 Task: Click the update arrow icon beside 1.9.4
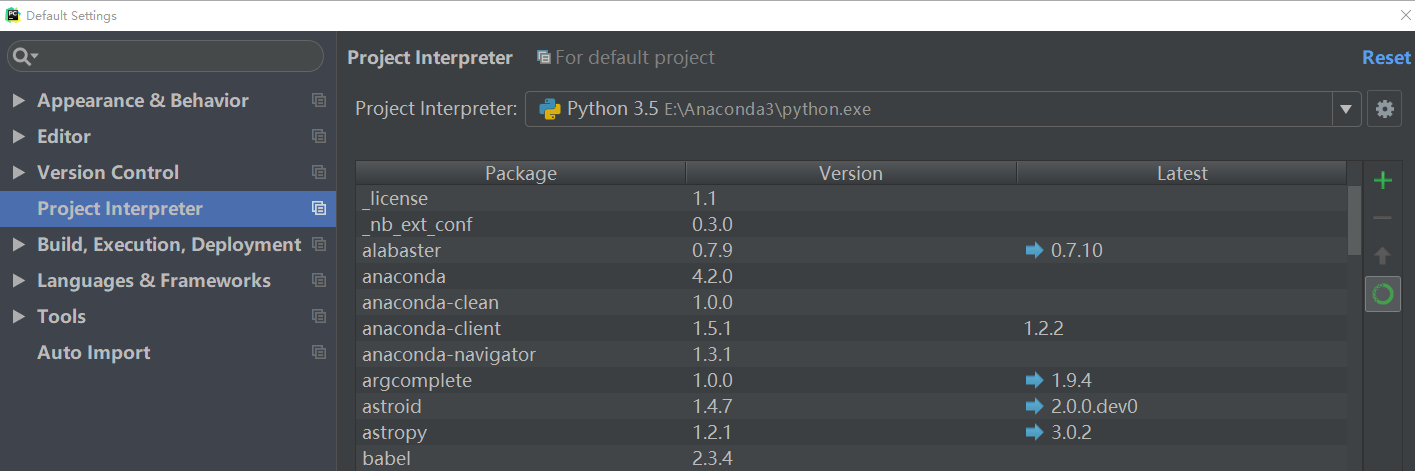1034,380
